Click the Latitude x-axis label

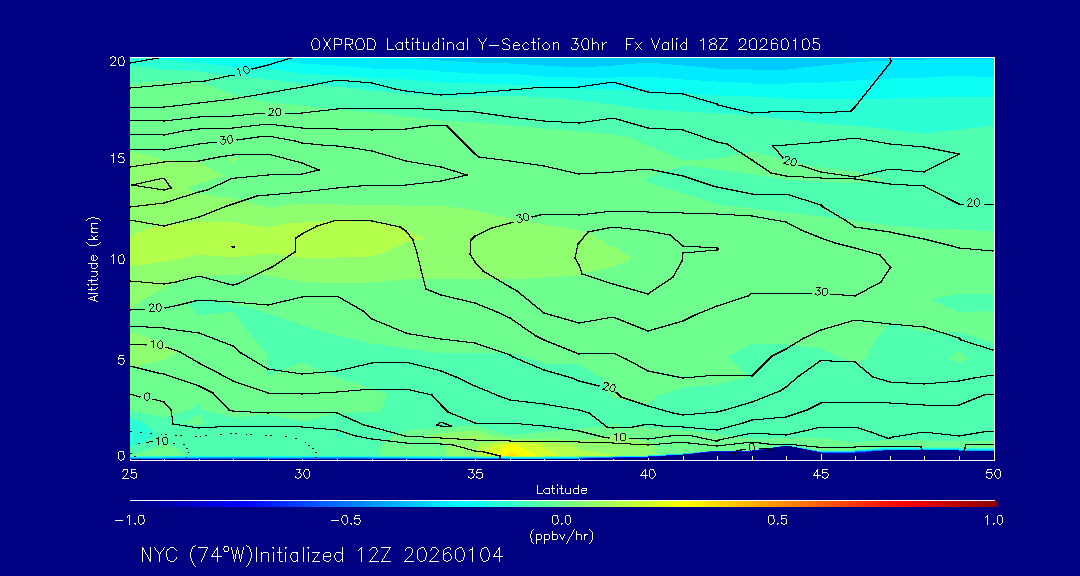click(x=561, y=489)
